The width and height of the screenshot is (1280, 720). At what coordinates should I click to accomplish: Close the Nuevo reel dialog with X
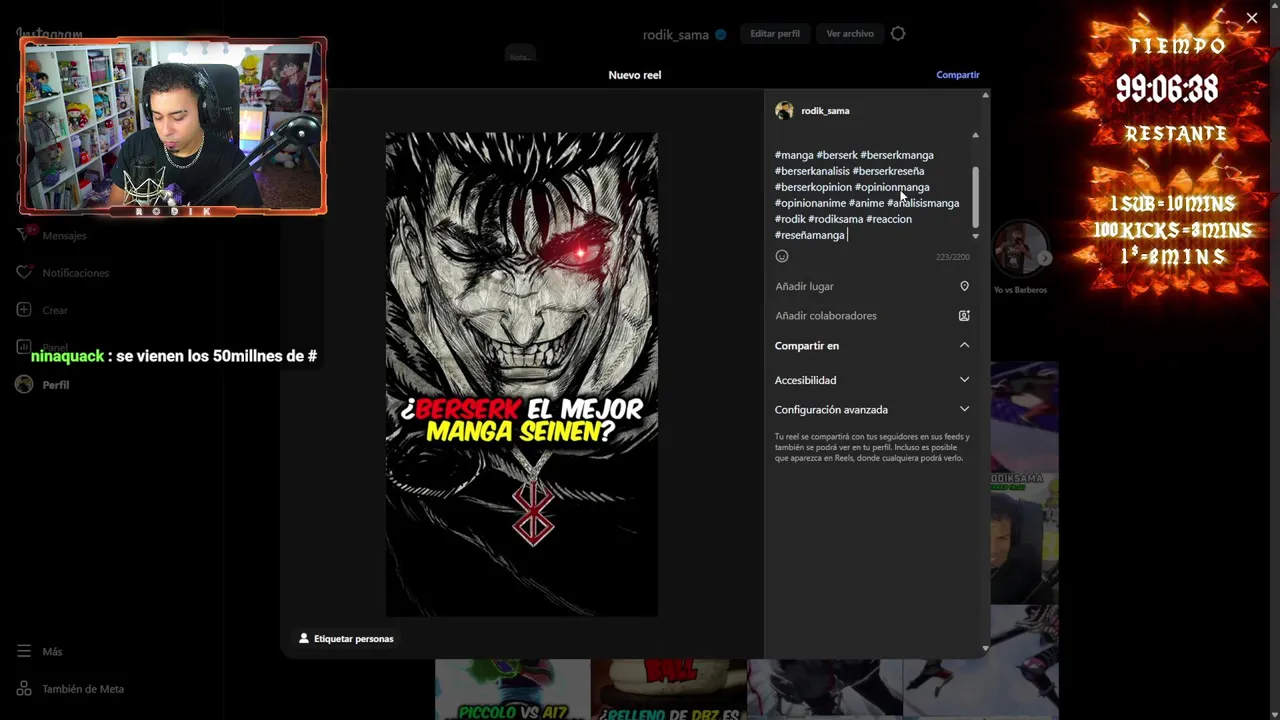point(1252,18)
